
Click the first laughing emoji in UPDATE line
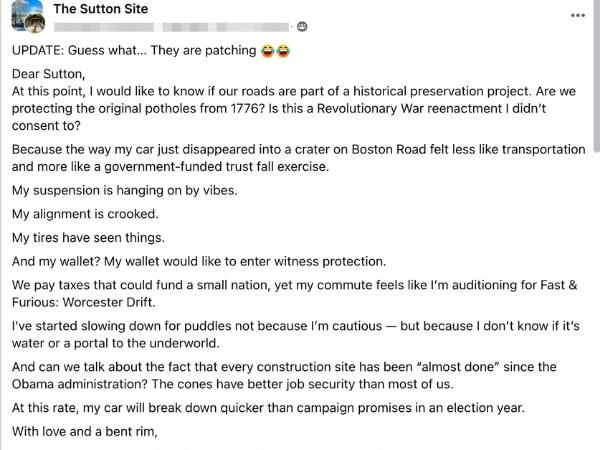[x=268, y=50]
